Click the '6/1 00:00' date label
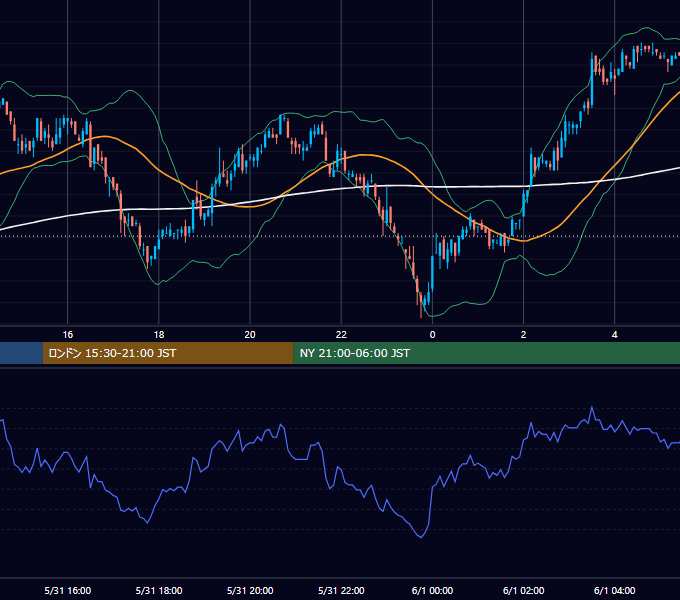This screenshot has height=600, width=680. (432, 590)
